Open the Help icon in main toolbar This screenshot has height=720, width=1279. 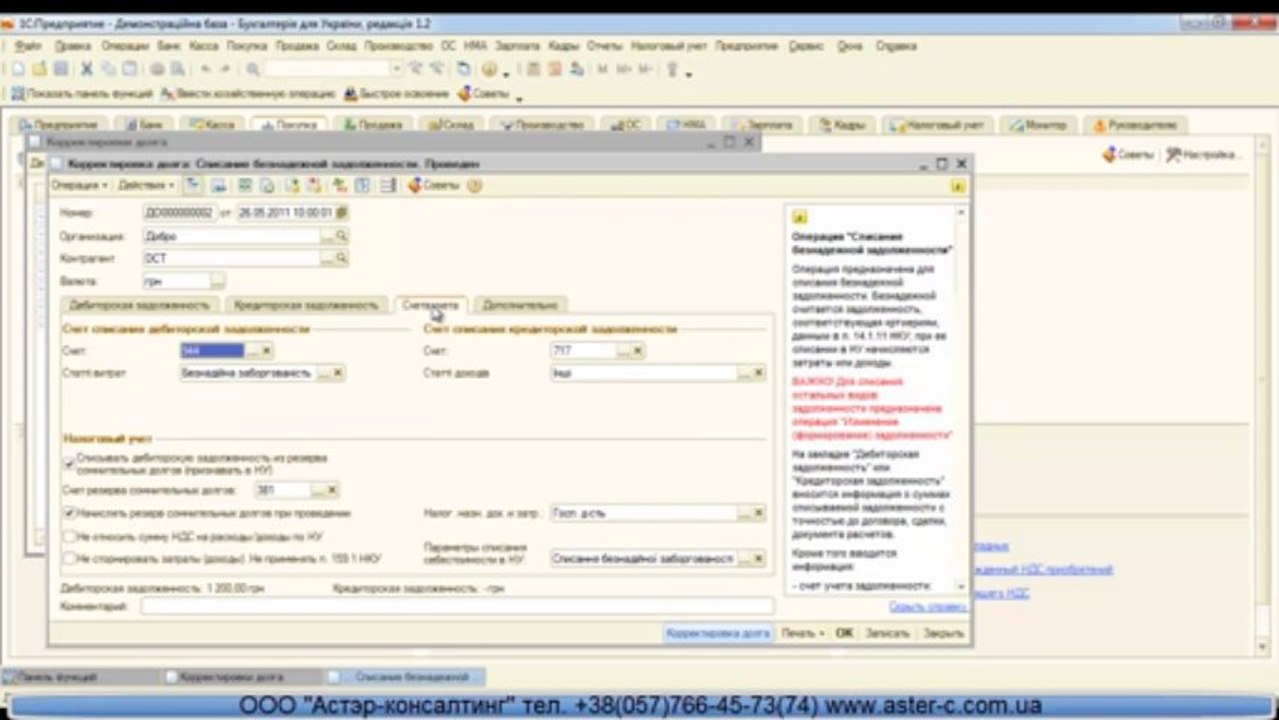(x=489, y=69)
